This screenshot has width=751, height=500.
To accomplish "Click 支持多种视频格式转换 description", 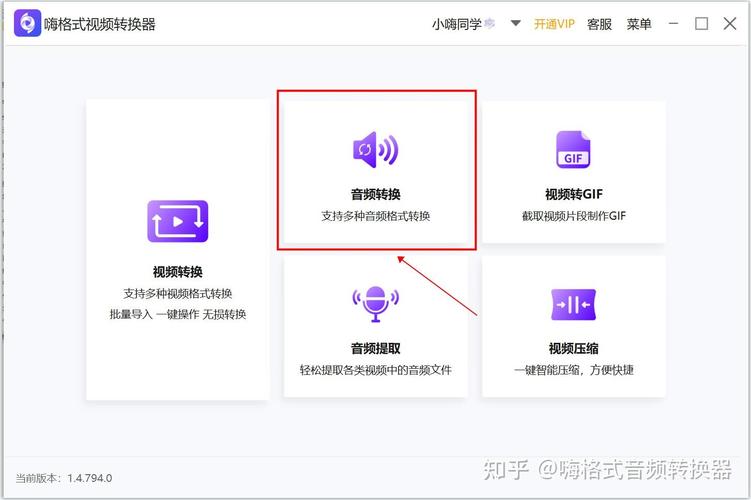I will pyautogui.click(x=178, y=294).
